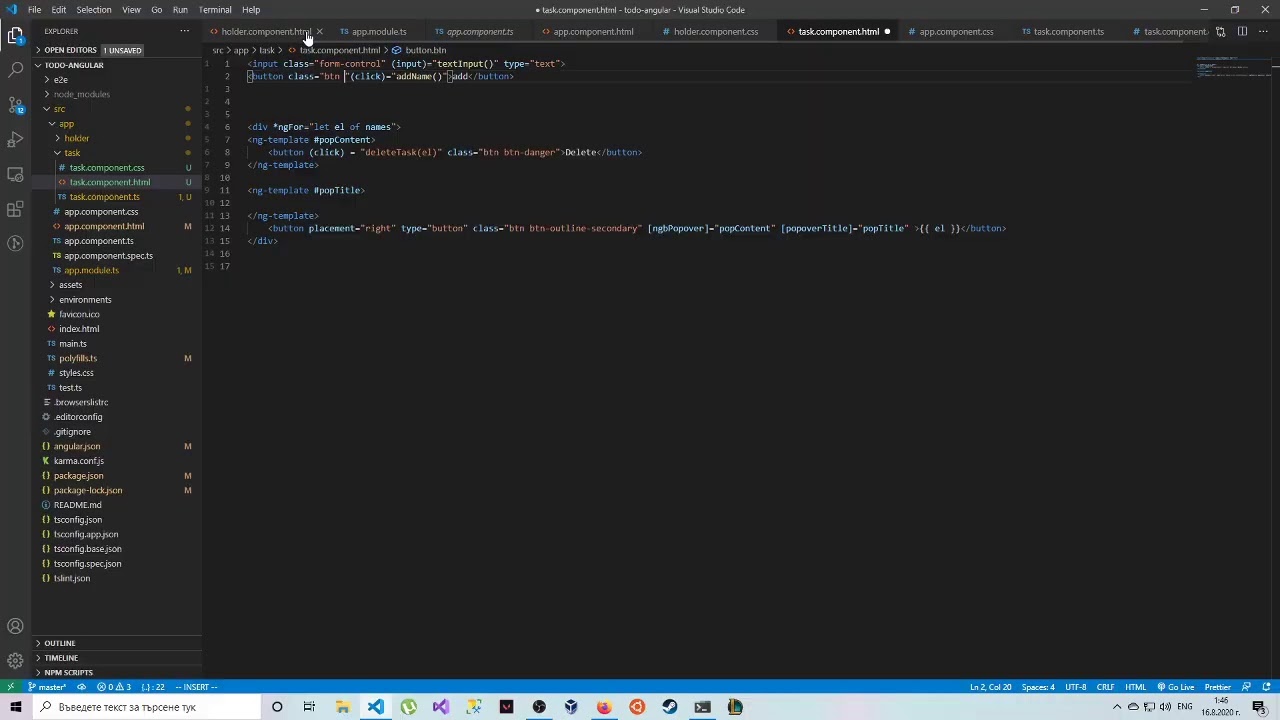1280x720 pixels.
Task: Open the Search view icon
Action: pyautogui.click(x=15, y=70)
